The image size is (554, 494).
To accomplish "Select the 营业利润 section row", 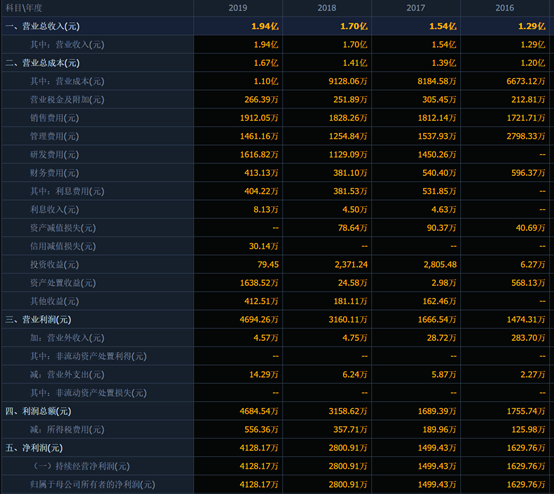I will 276,319.
